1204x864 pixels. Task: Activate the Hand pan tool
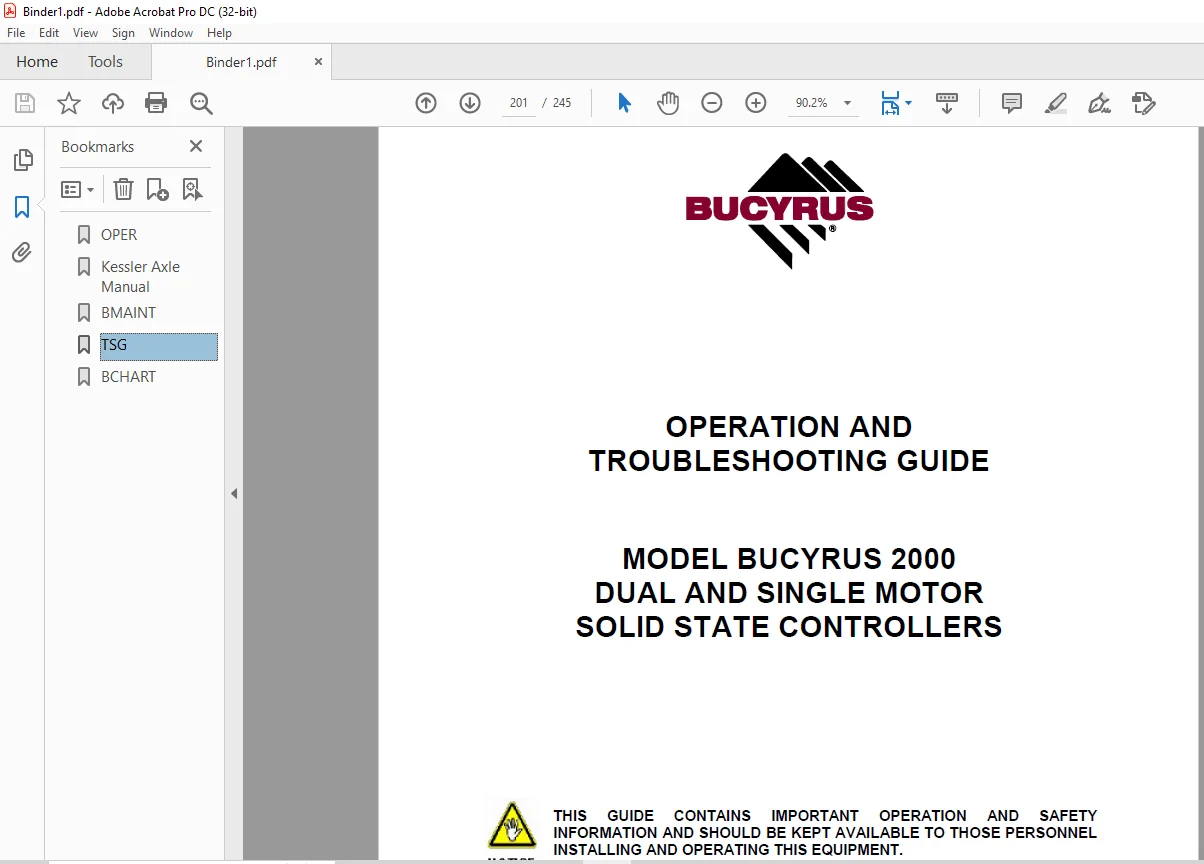667,103
